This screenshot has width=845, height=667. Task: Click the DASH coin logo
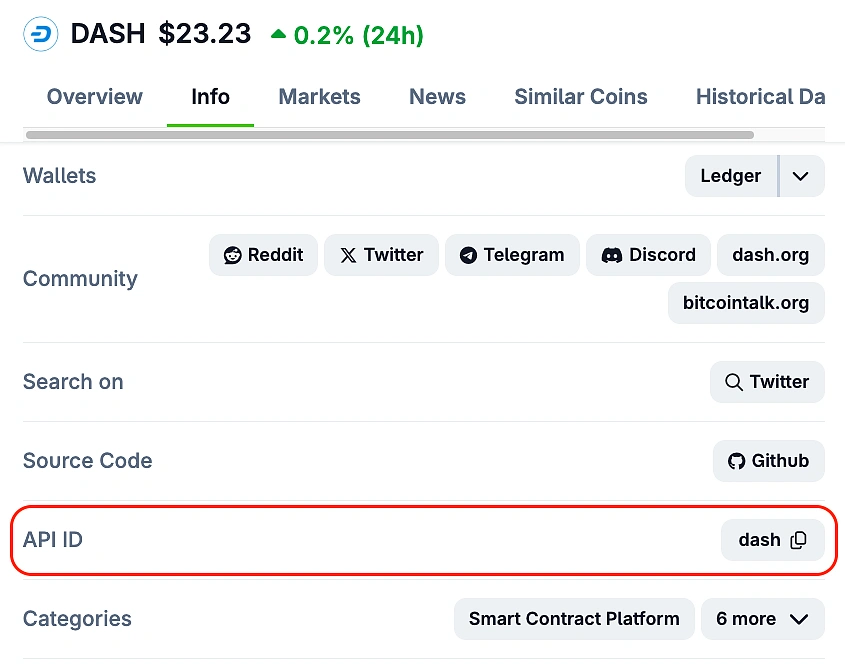[39, 33]
